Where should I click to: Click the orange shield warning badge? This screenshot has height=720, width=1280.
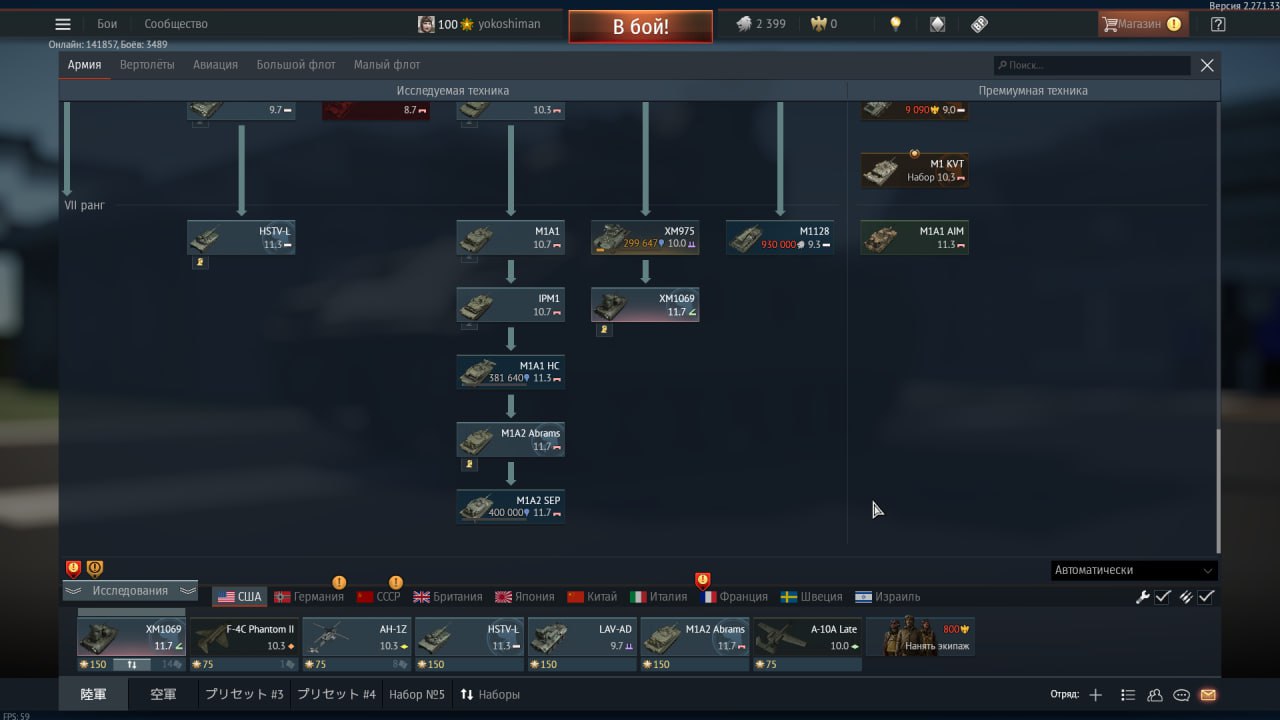(95, 569)
